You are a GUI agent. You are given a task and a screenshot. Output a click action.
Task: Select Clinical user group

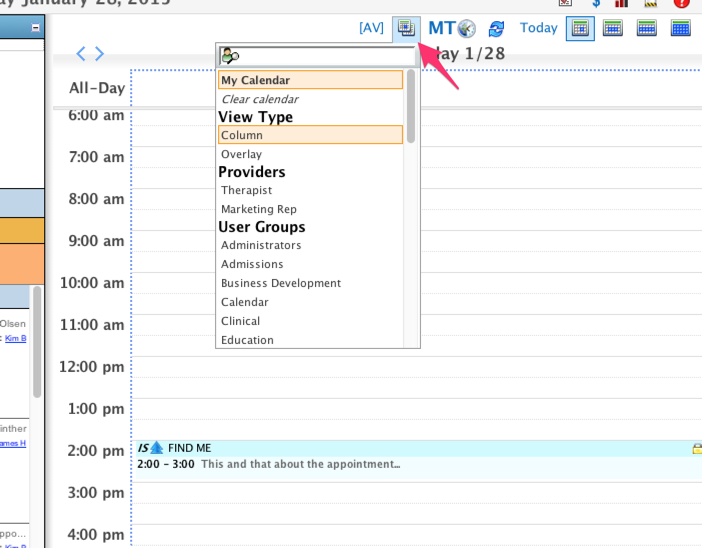click(240, 321)
